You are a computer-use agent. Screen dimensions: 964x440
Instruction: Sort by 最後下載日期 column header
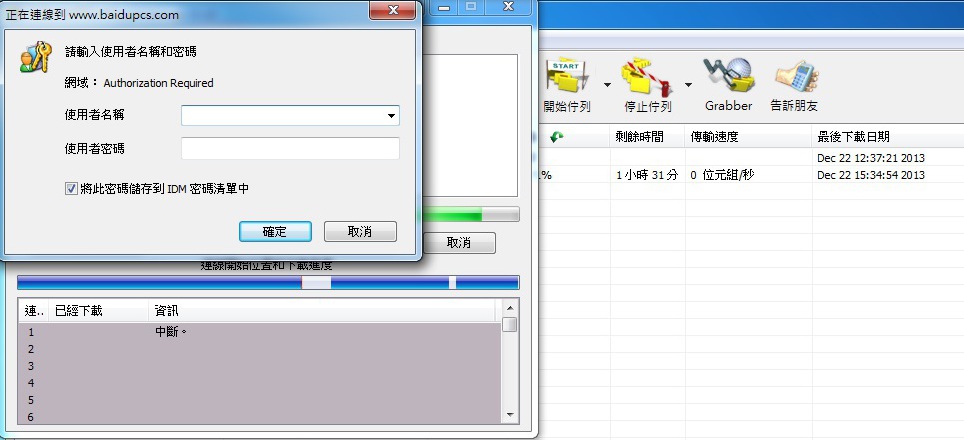pyautogui.click(x=888, y=136)
